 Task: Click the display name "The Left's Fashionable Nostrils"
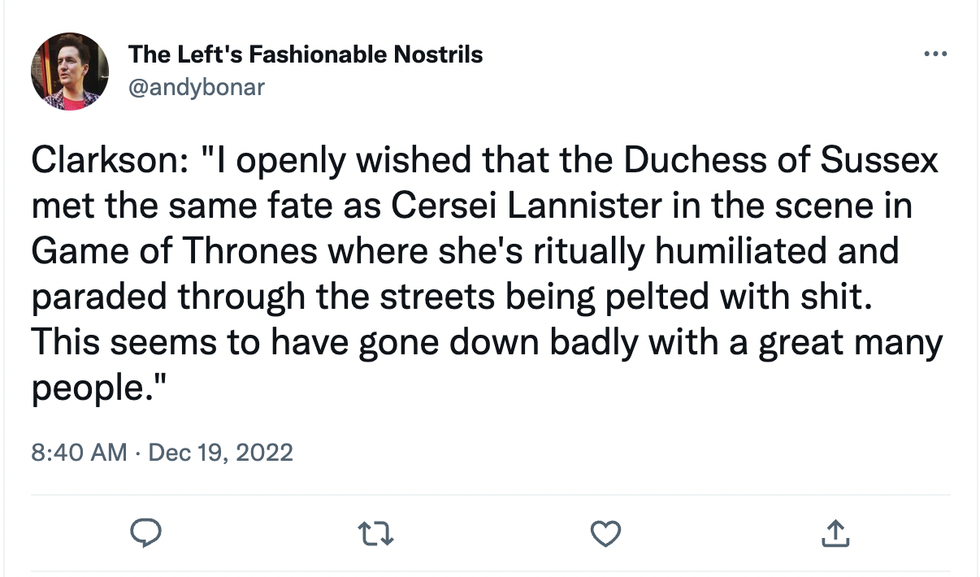click(x=305, y=54)
